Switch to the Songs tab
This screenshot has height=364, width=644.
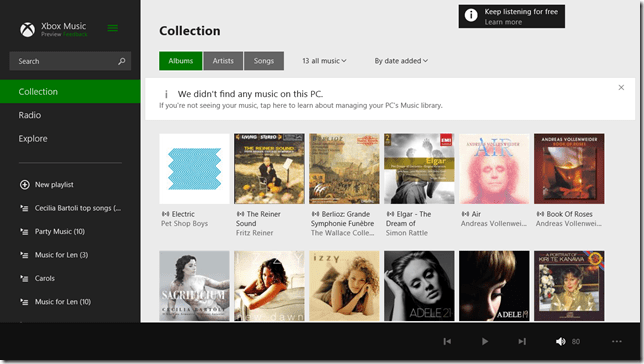pos(264,61)
